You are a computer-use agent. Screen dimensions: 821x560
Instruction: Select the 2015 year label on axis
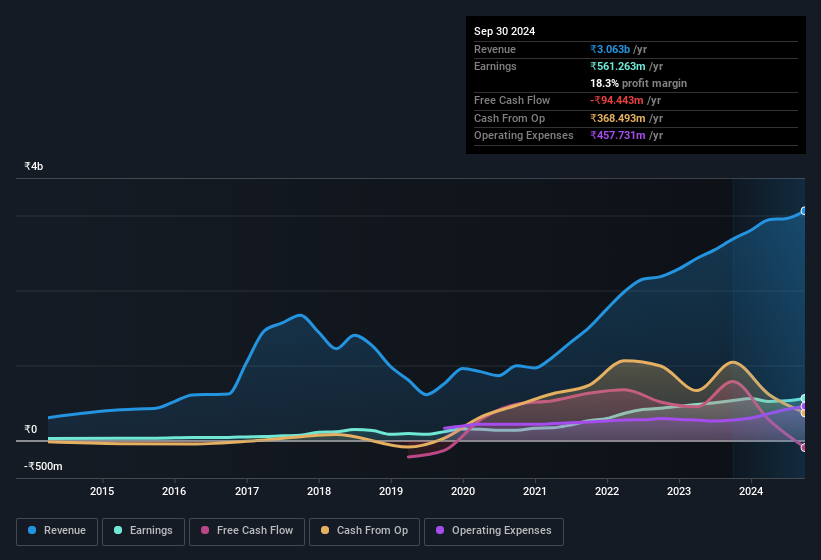click(x=102, y=491)
